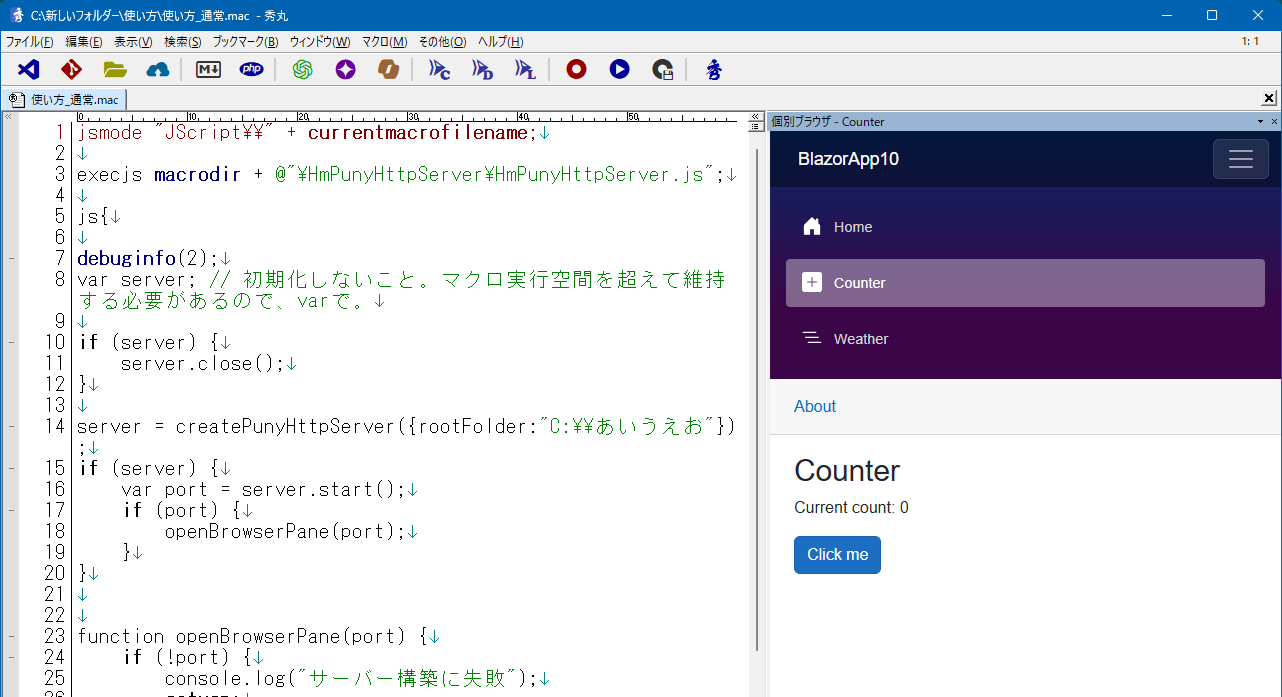Open the About link
This screenshot has width=1282, height=697.
[x=815, y=406]
